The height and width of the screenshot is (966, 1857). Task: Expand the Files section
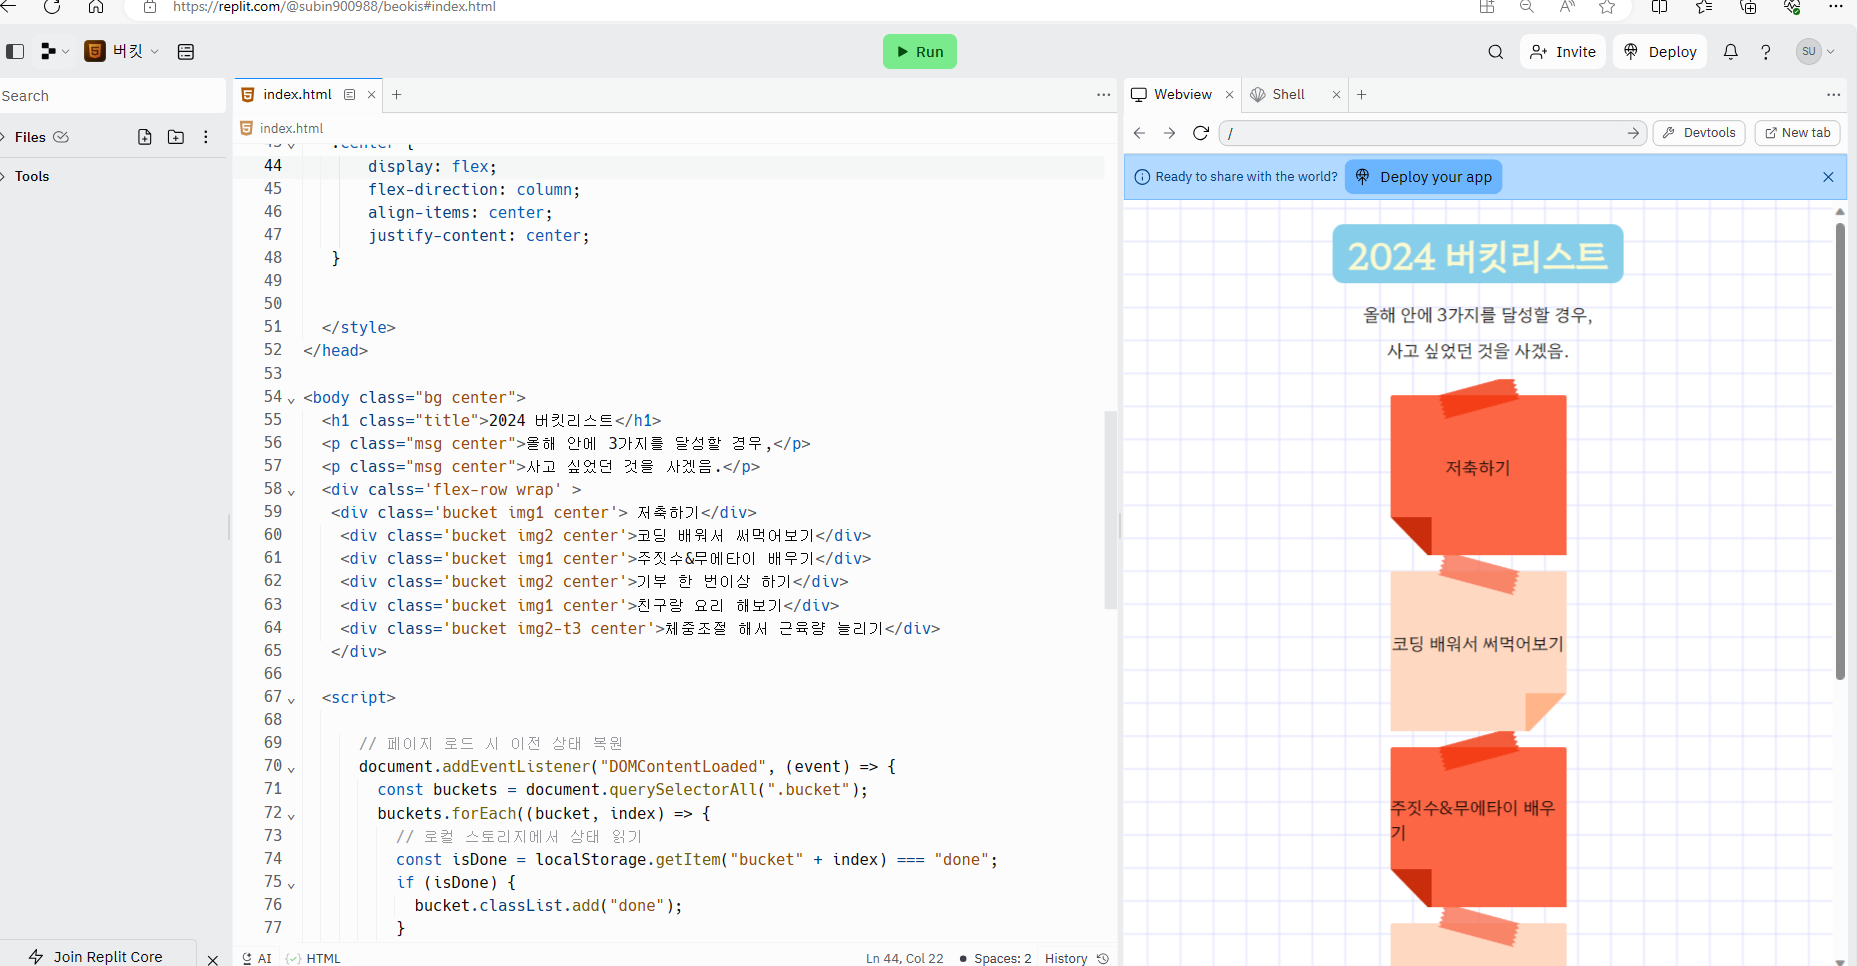[x=30, y=137]
